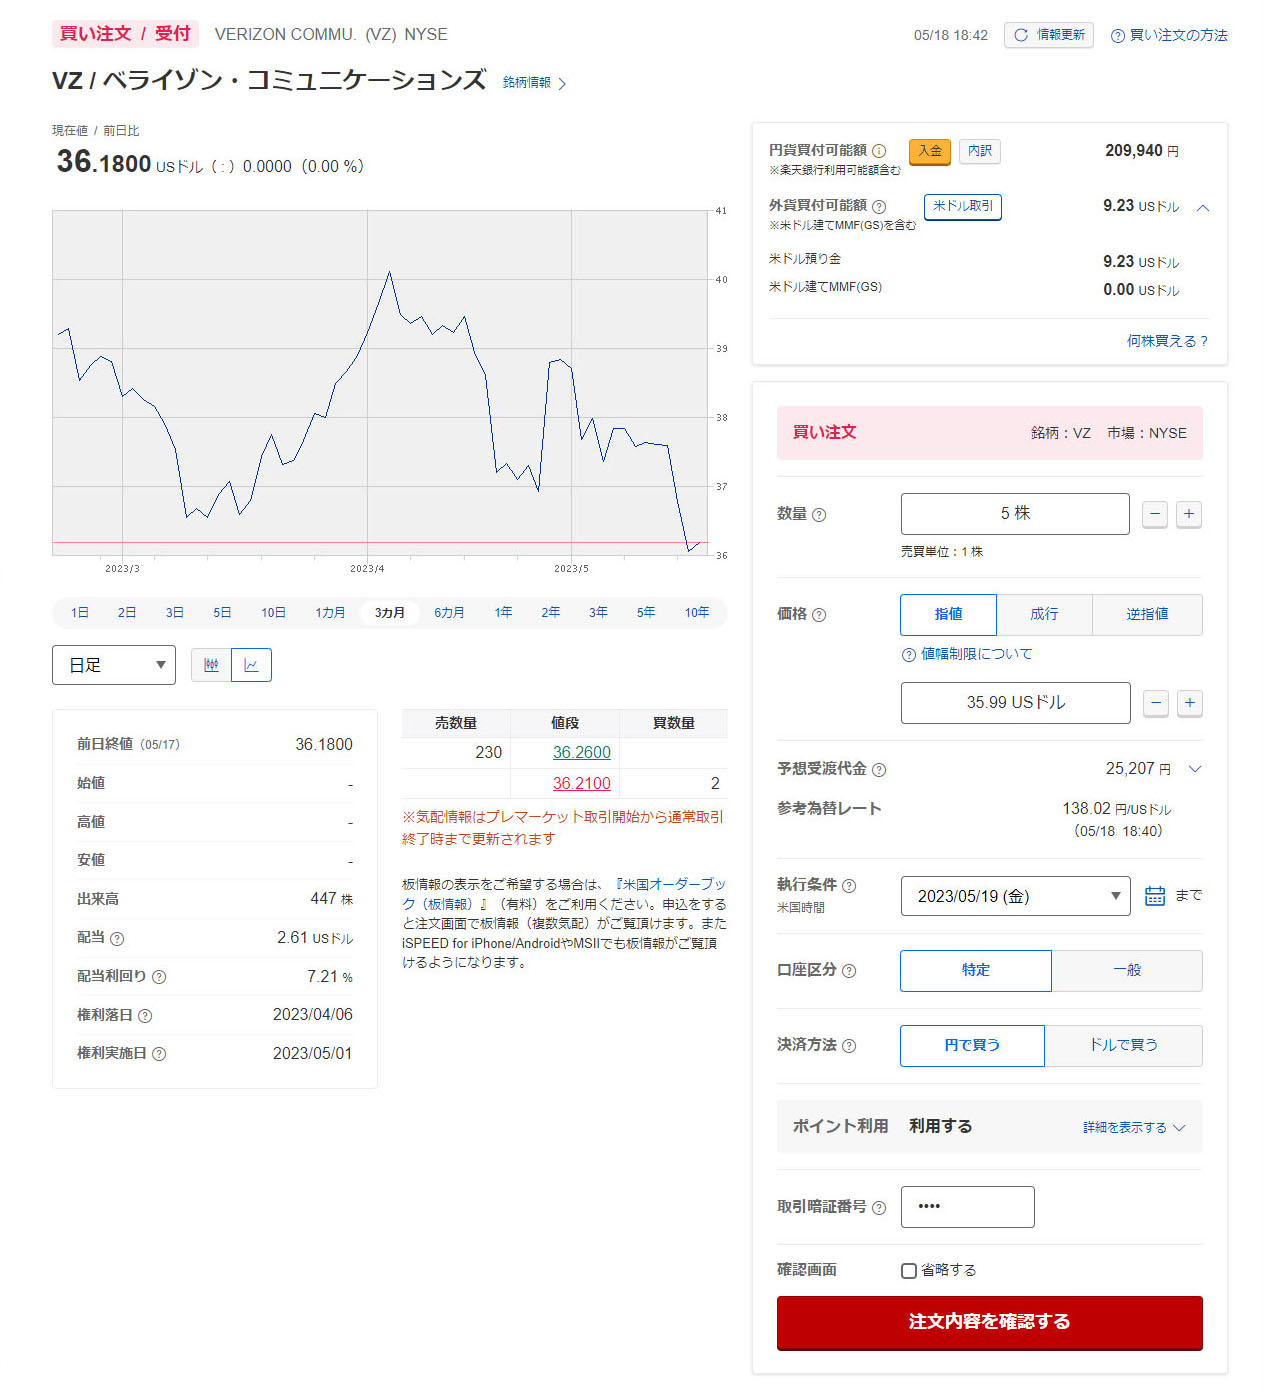The height and width of the screenshot is (1399, 1263).
Task: Select the line chart icon
Action: pos(251,665)
